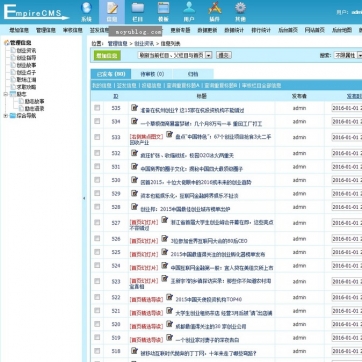This screenshot has height=362, width=362.
Task: Open the 信息 (Info) notepad icon
Action: coord(112,8)
